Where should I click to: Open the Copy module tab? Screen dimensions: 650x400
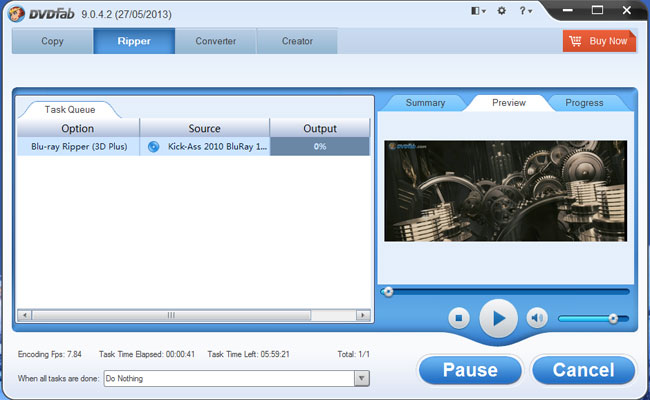point(52,41)
